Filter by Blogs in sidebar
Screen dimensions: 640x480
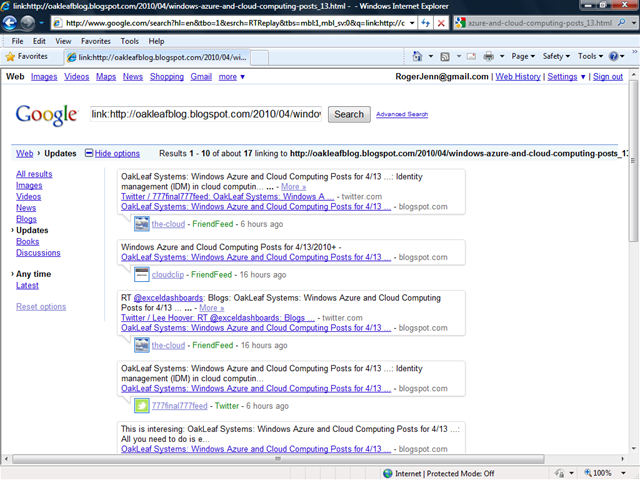(26, 219)
